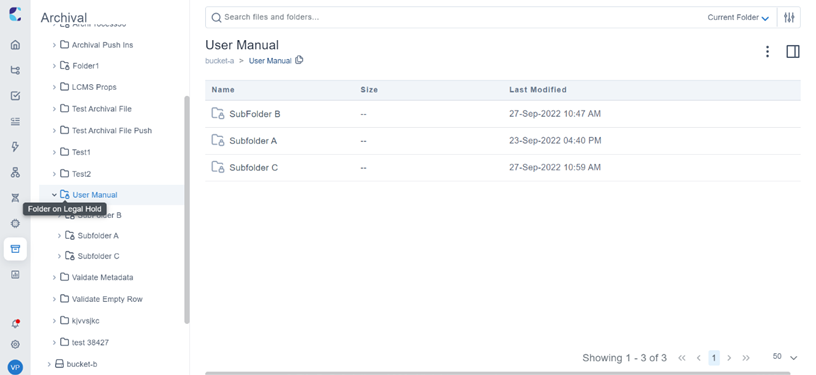Click the folder tree vertical scrollbar

(187, 210)
